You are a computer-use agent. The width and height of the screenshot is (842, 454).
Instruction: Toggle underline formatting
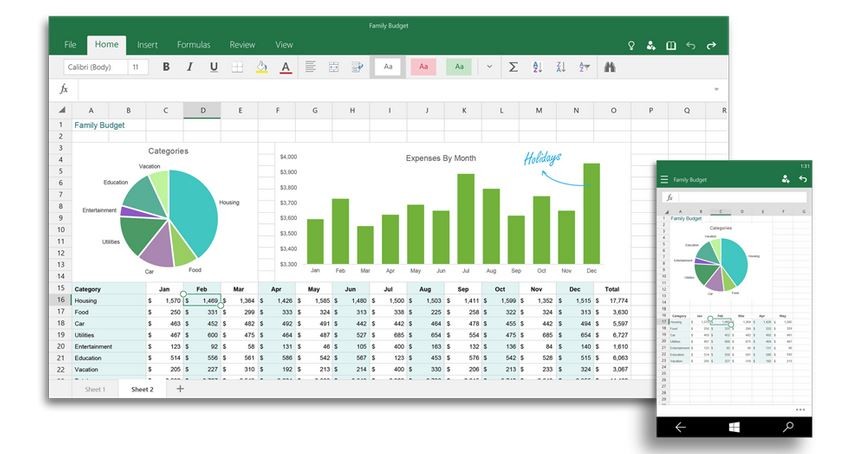pos(214,67)
